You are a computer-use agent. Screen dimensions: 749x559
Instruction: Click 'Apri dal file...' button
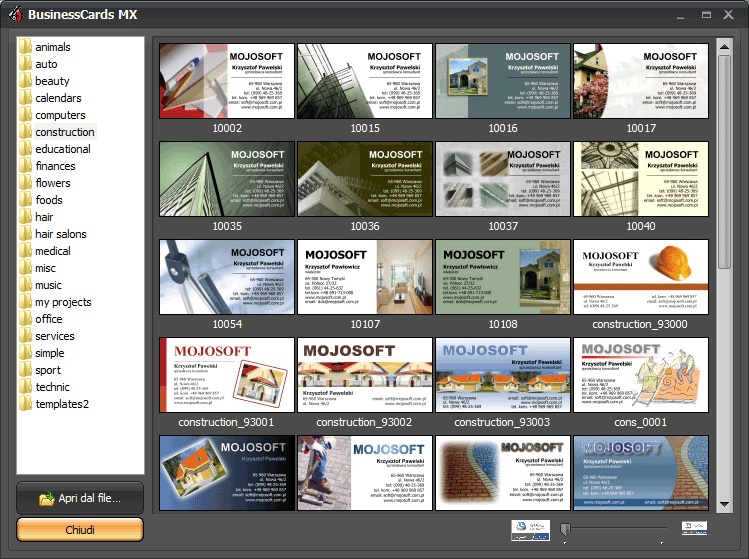click(x=80, y=498)
